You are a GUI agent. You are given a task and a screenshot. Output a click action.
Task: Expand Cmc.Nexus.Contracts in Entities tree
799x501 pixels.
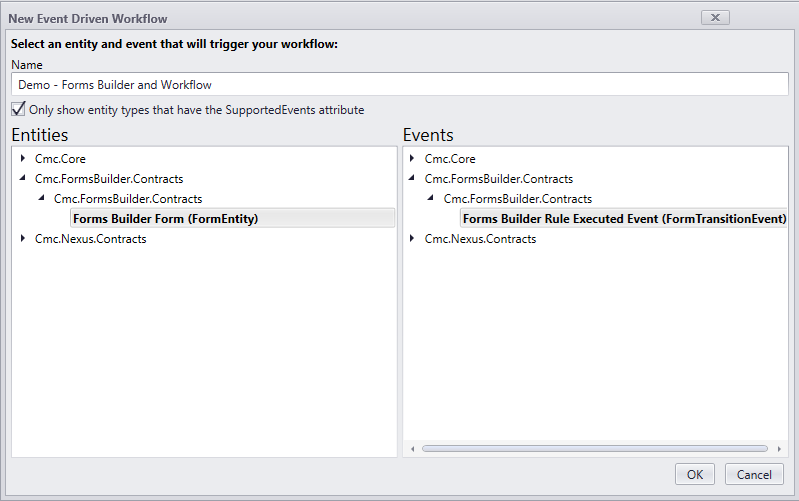click(x=23, y=239)
